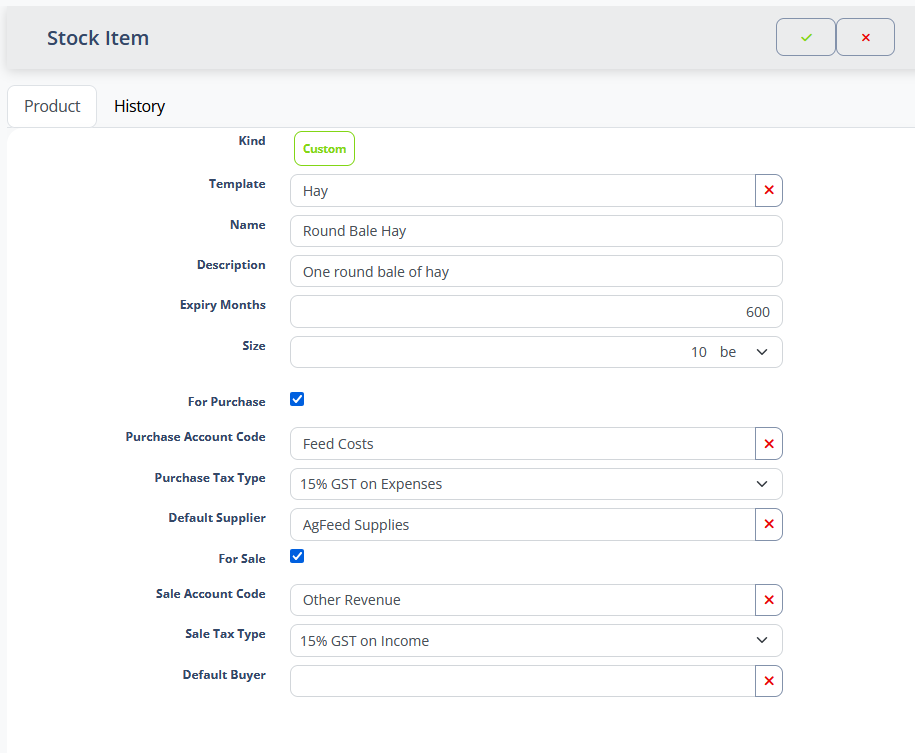
Task: Open the Size unit dropdown
Action: click(x=743, y=352)
